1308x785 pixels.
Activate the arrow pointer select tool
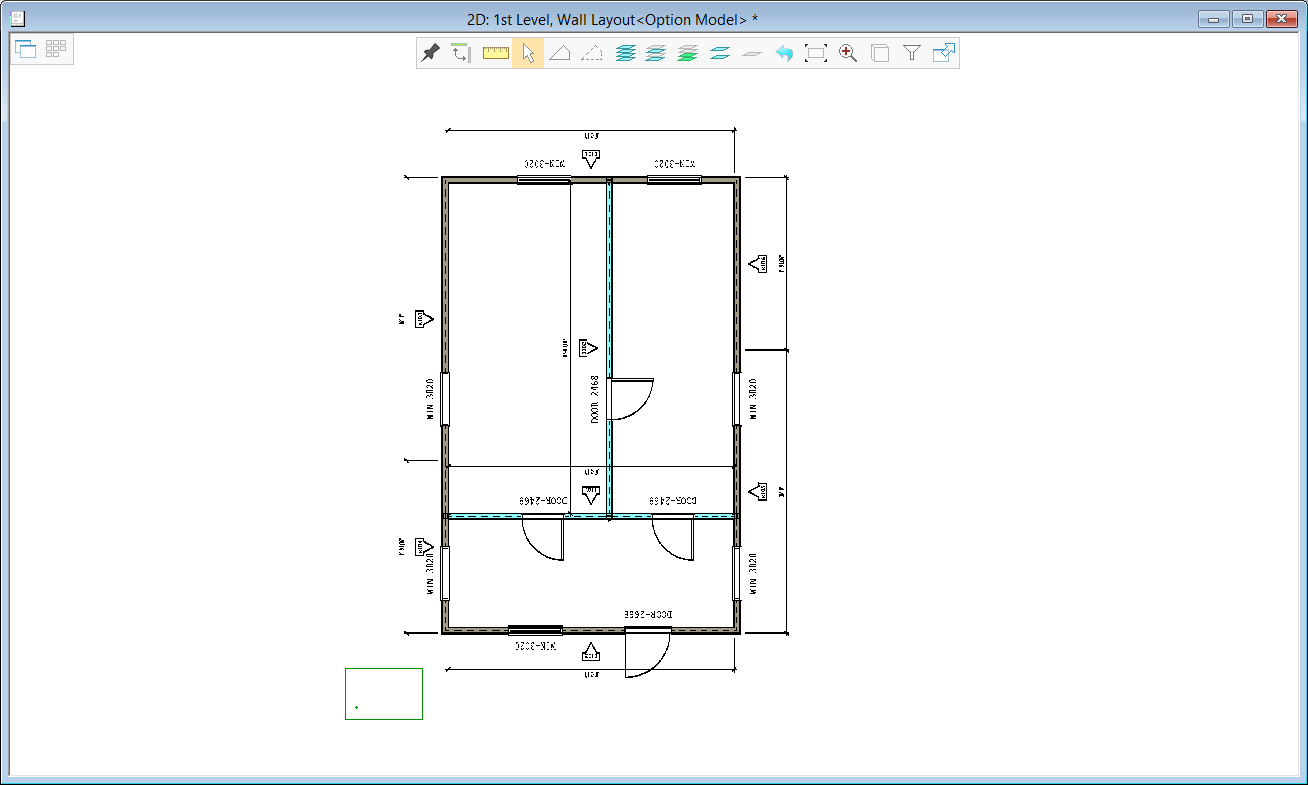click(528, 53)
